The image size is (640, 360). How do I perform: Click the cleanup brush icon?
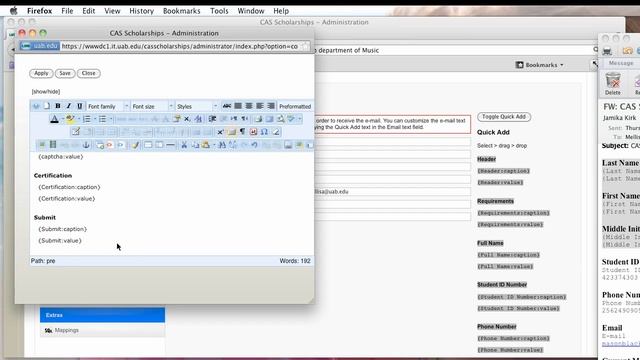(x=135, y=145)
